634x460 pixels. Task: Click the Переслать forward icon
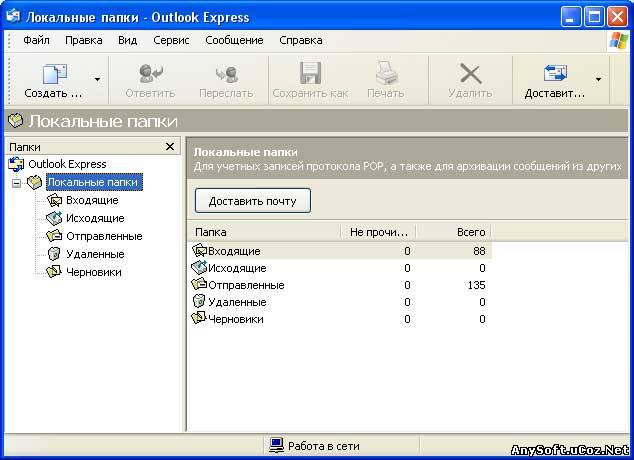pos(226,74)
